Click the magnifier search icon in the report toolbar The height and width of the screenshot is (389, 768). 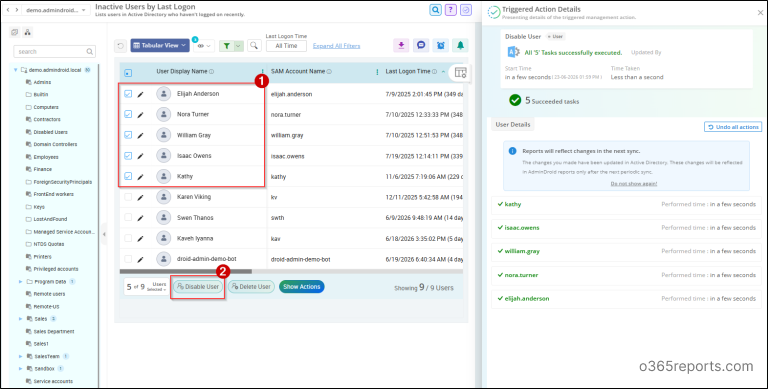pyautogui.click(x=254, y=46)
